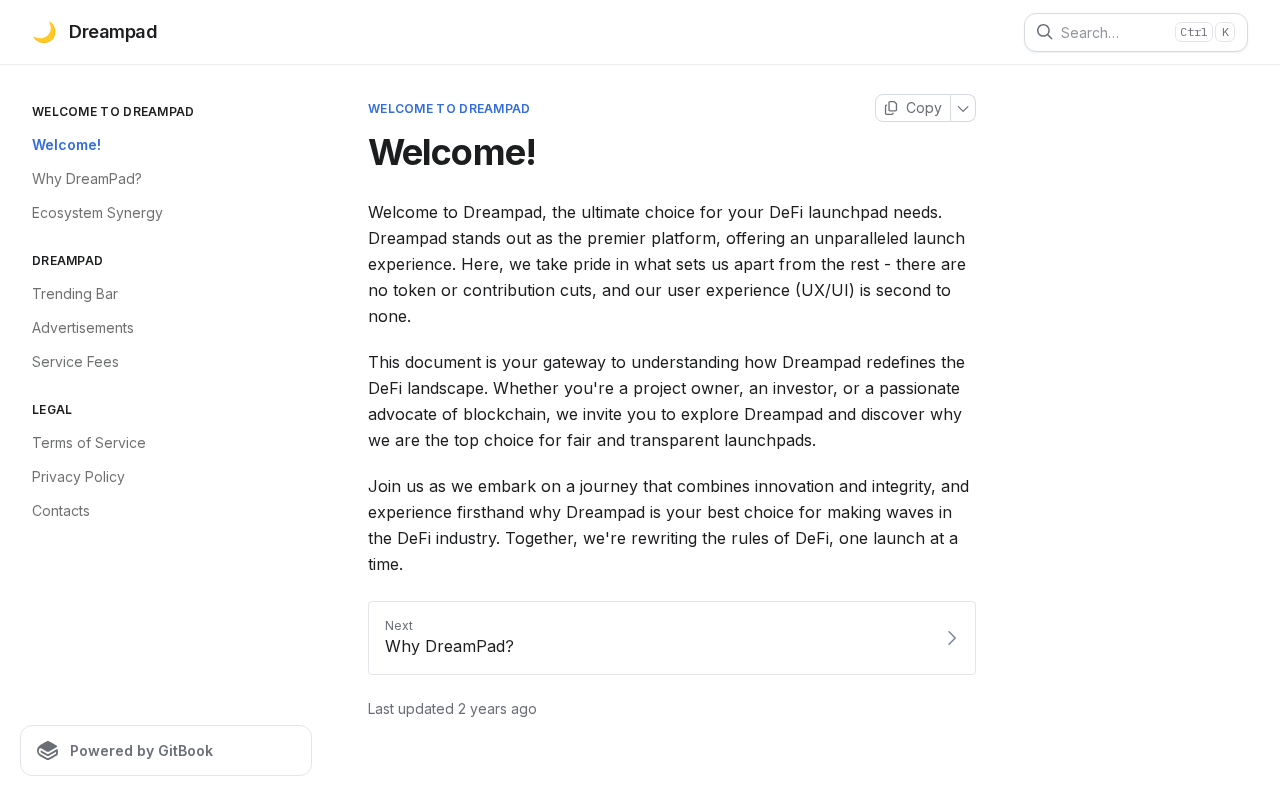Click the Dreampad site title

[x=113, y=32]
